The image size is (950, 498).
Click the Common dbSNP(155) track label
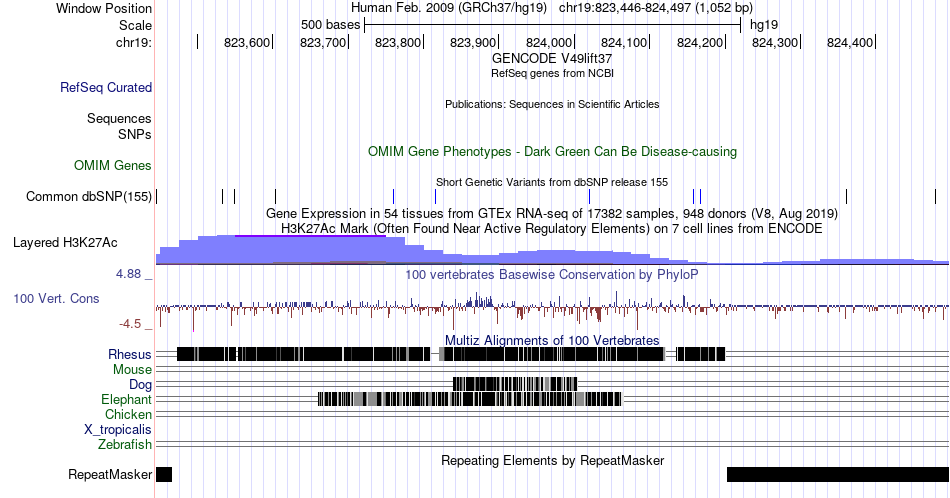(x=89, y=196)
